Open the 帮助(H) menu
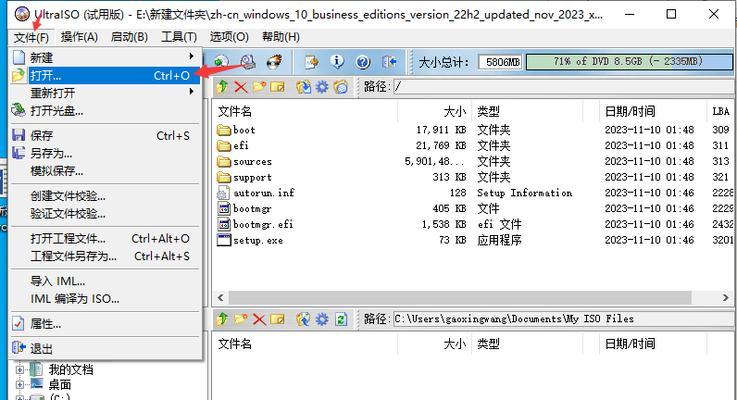Image resolution: width=737 pixels, height=400 pixels. [281, 37]
